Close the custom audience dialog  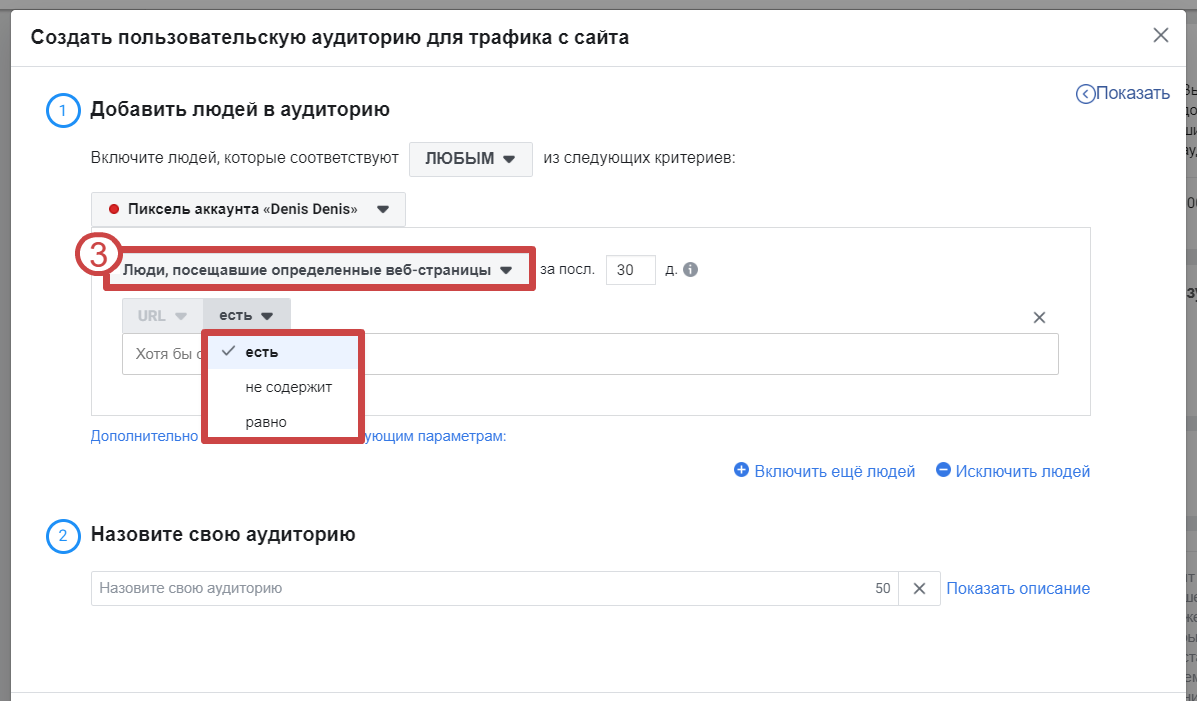point(1160,36)
